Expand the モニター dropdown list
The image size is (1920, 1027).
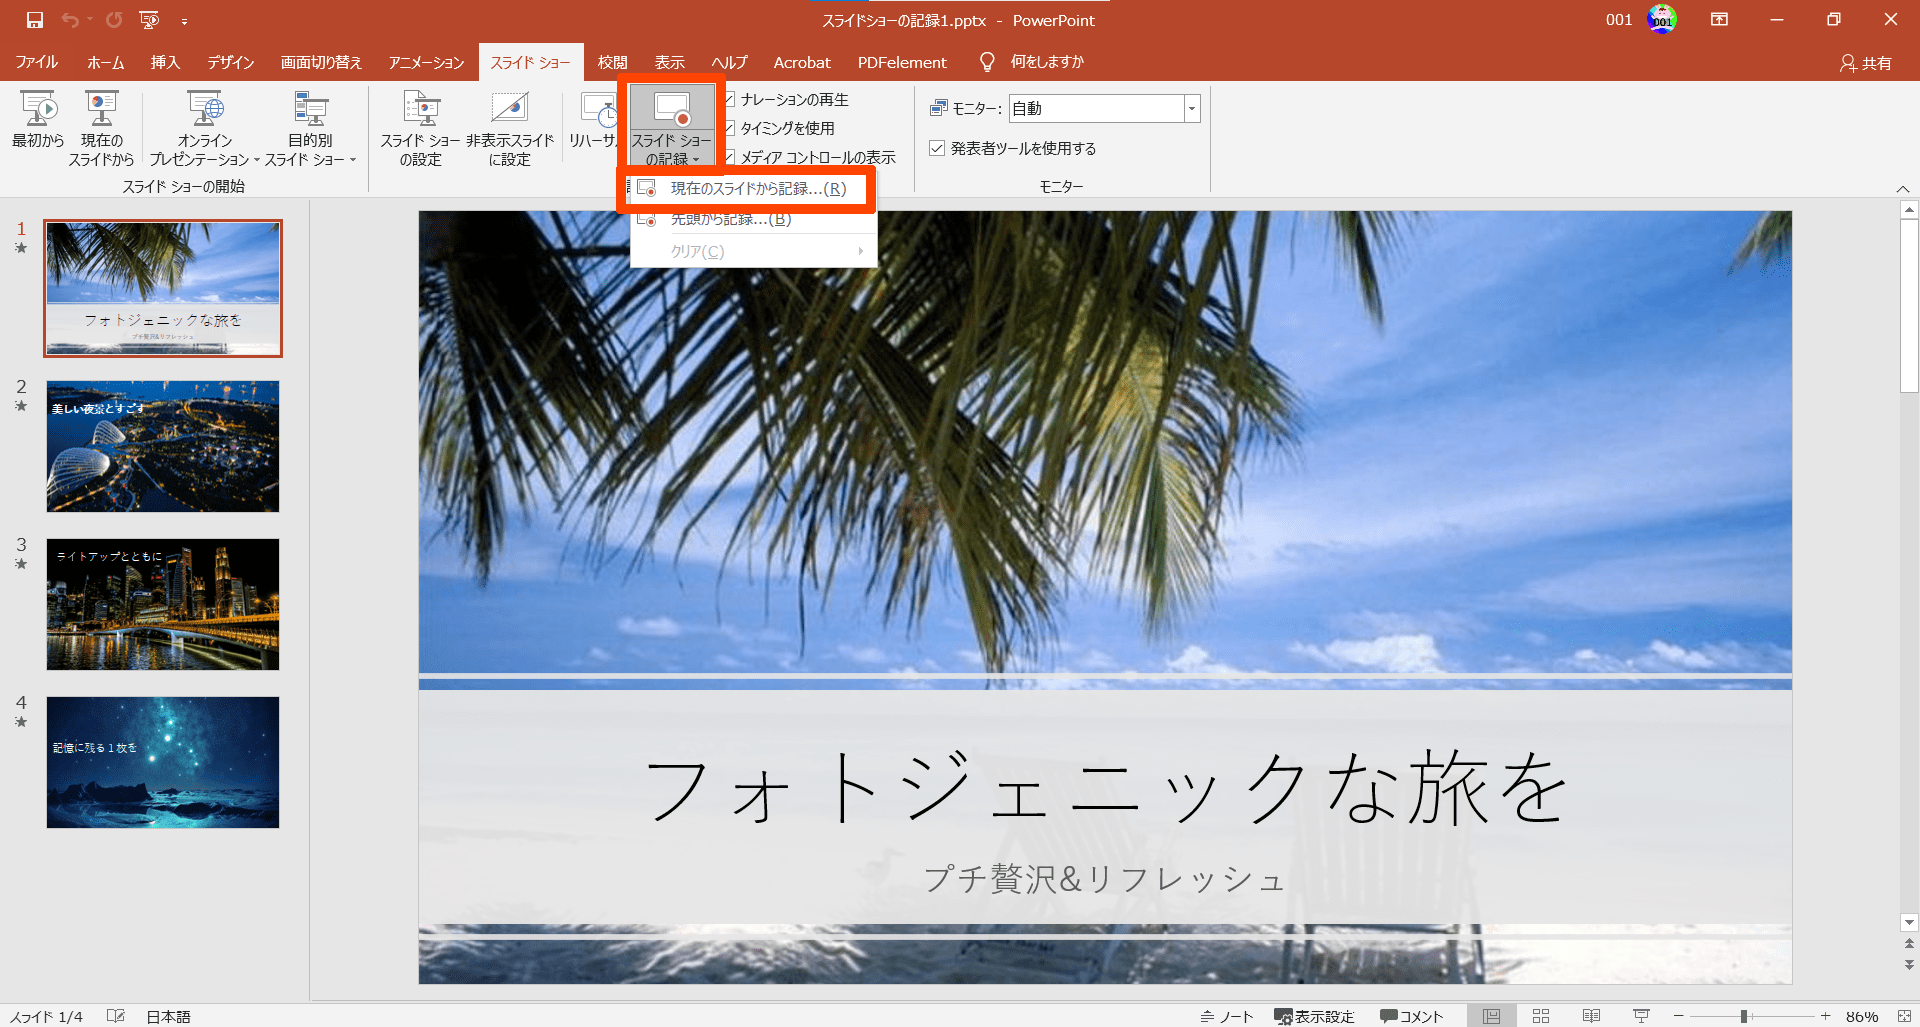click(x=1191, y=108)
